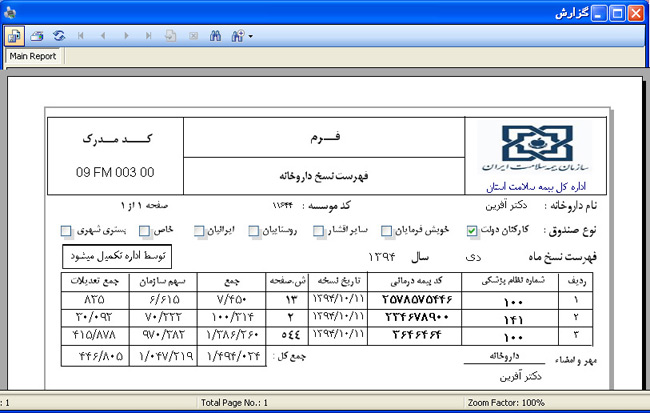The image size is (650, 413).
Task: Click adjustments value ۸۲۵
Action: pyautogui.click(x=94, y=299)
